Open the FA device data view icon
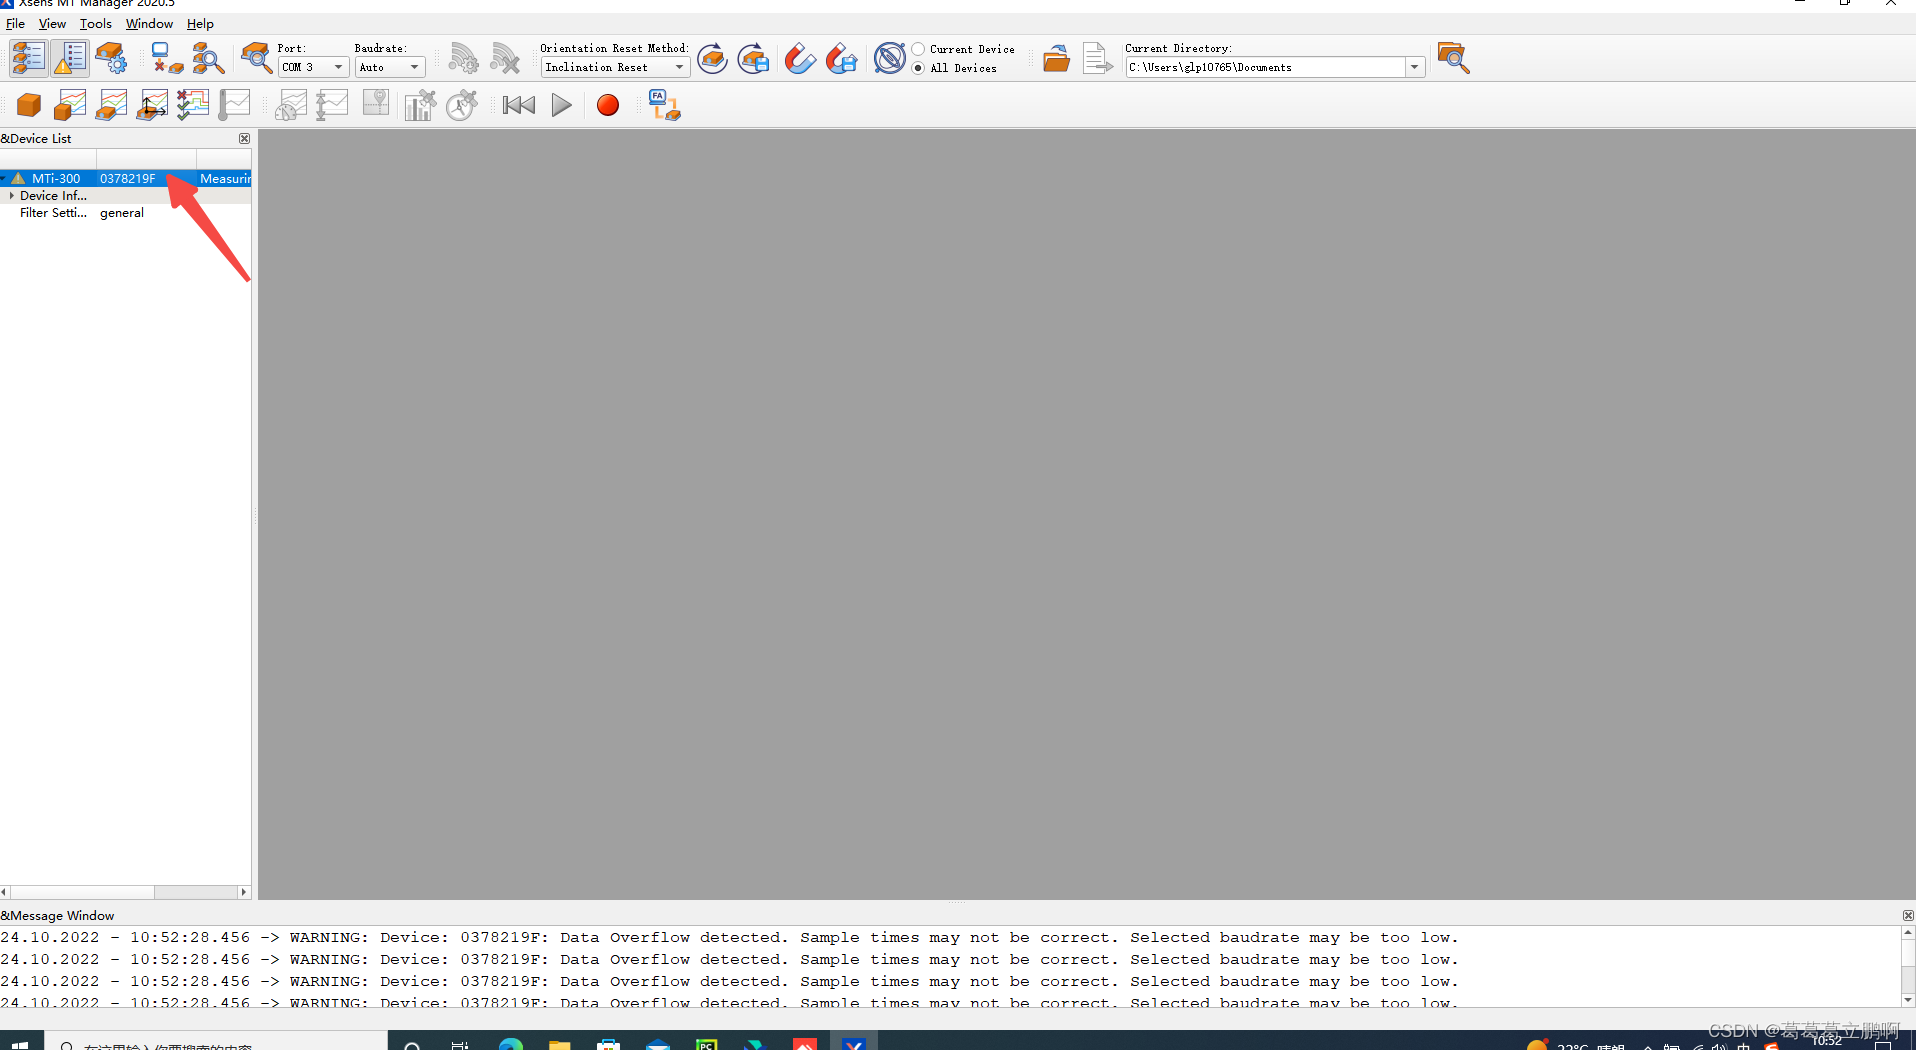 (x=664, y=105)
